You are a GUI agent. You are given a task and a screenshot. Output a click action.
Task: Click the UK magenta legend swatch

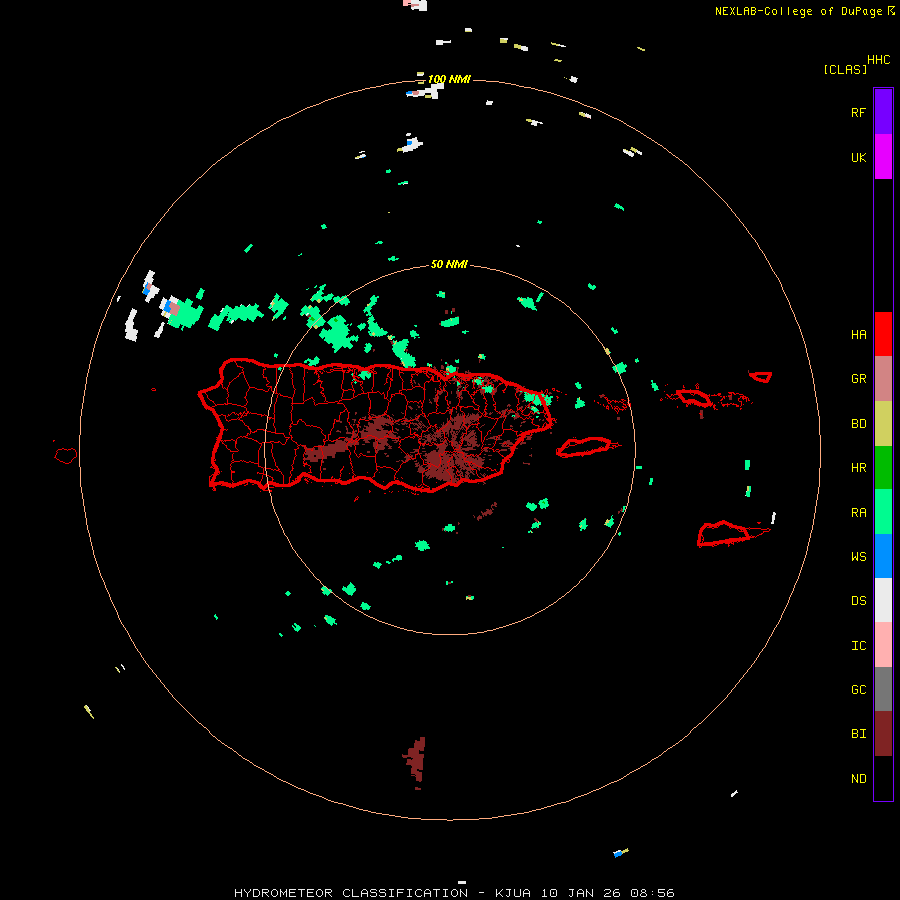point(883,157)
